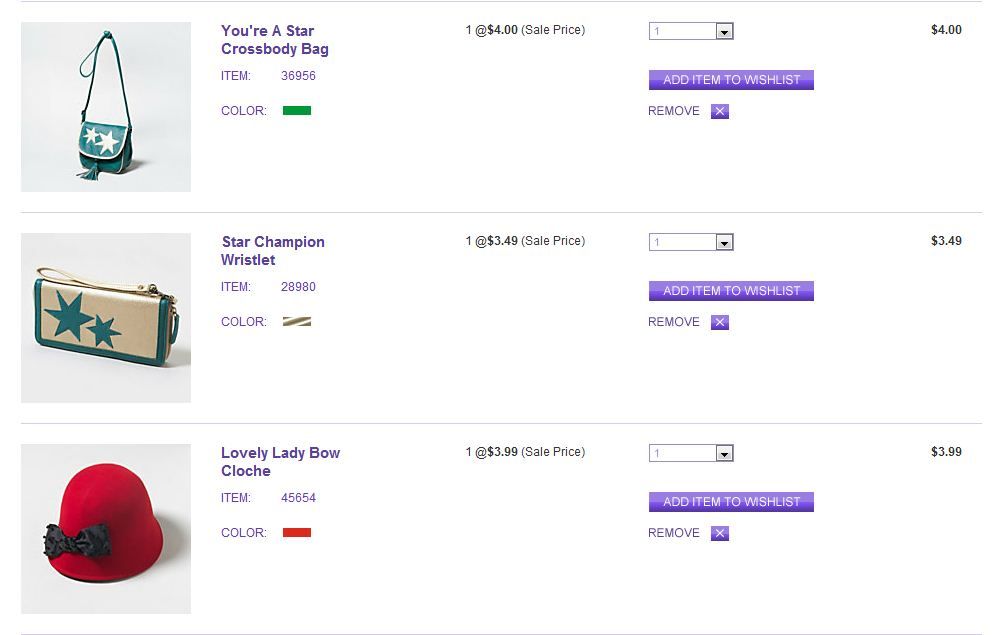Expand quantity dropdown for Star Champion Wristlet
Screen dimensions: 999x635
tap(725, 243)
